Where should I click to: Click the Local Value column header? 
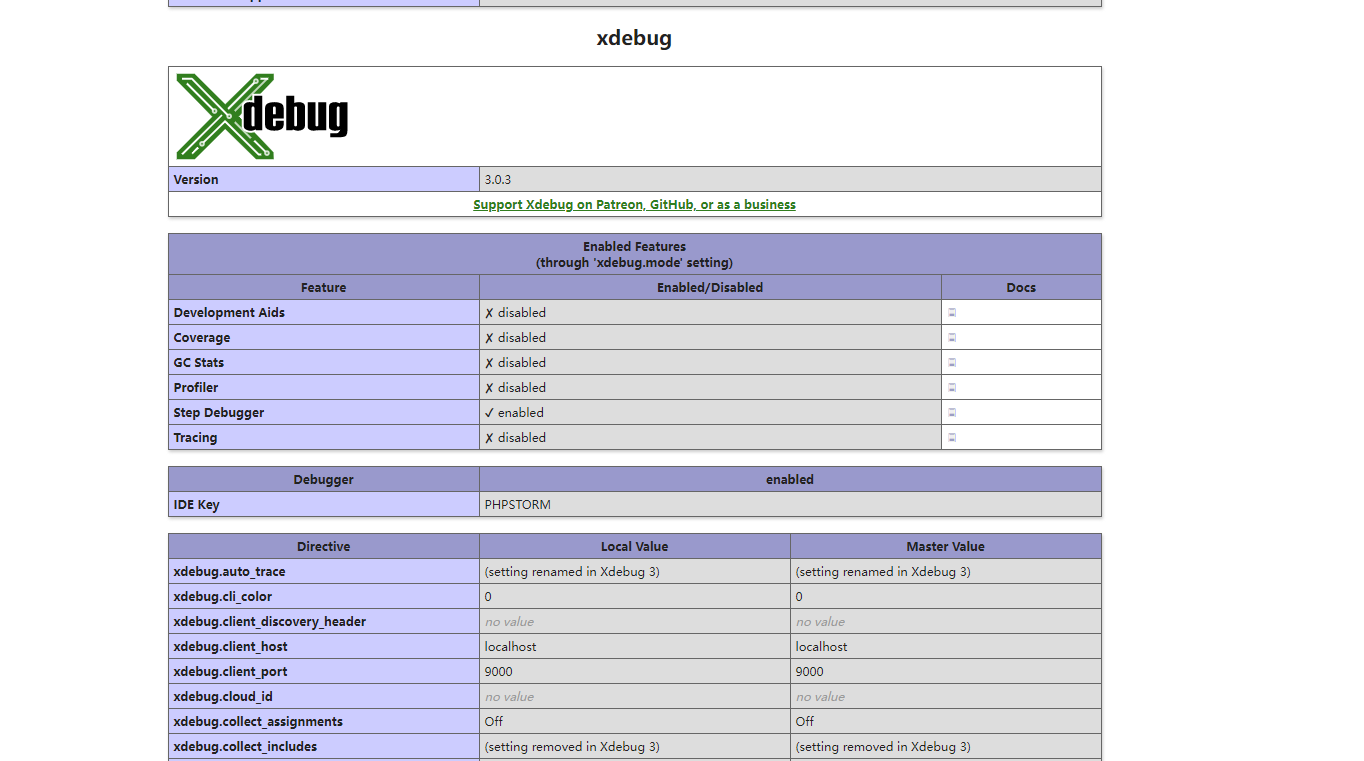(635, 547)
